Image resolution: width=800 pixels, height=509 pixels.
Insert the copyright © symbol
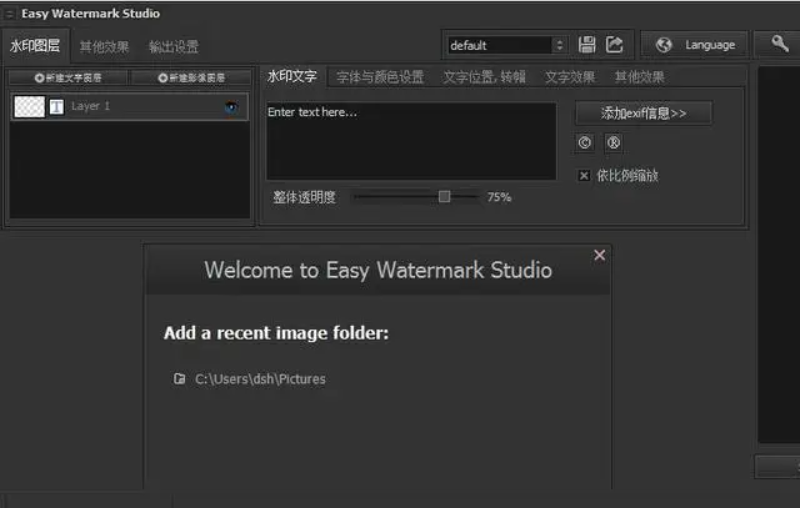coord(585,142)
